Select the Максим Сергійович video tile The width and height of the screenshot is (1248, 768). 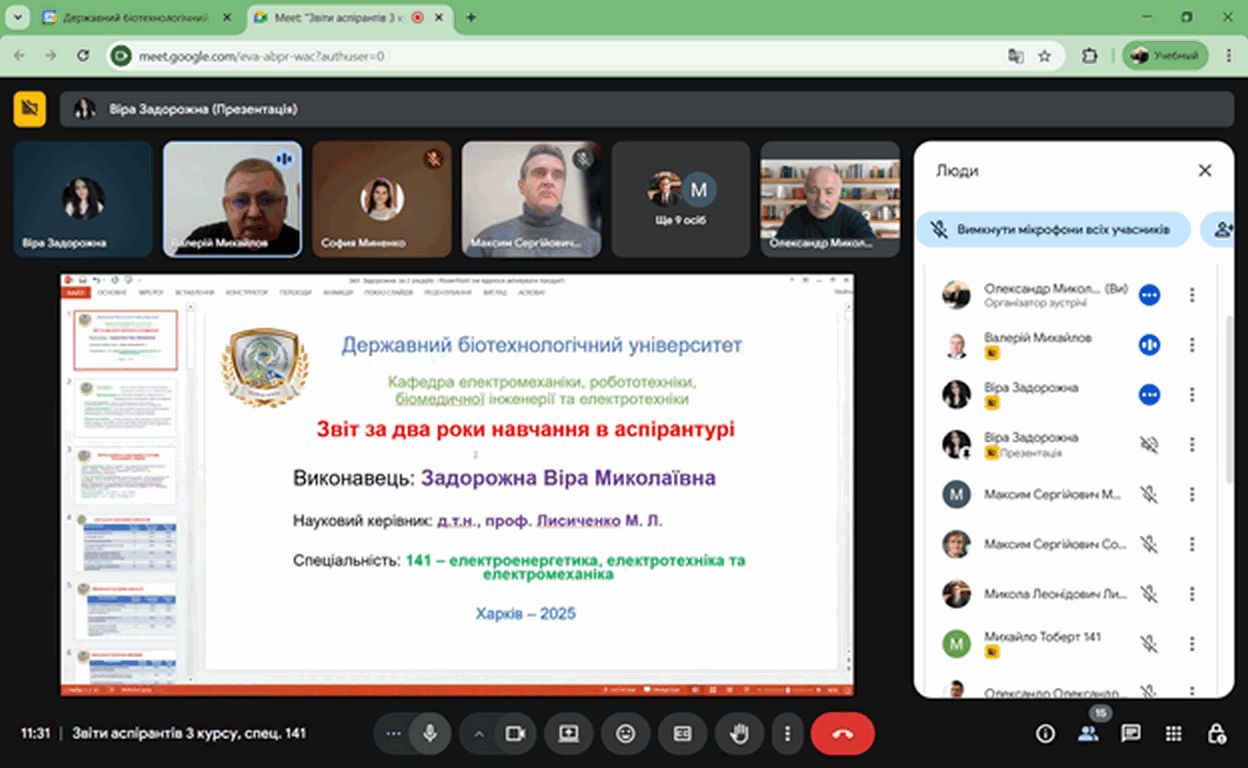pyautogui.click(x=531, y=198)
